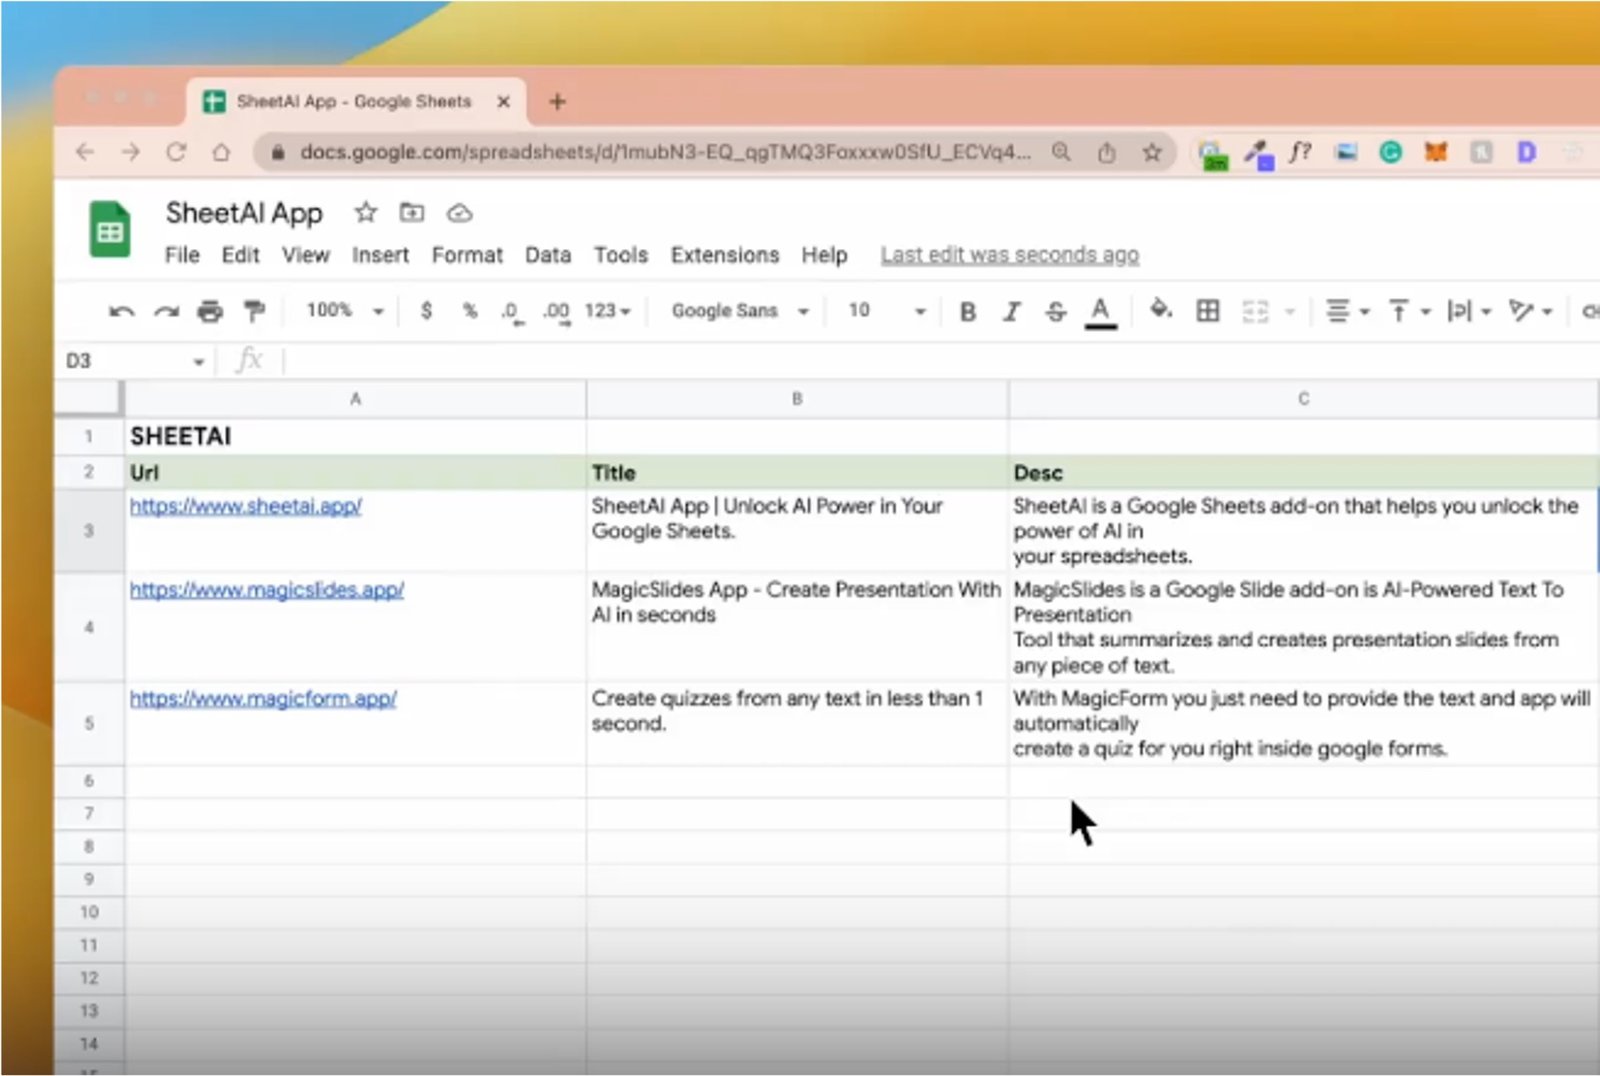The width and height of the screenshot is (1600, 1076).
Task: Open font size 10 dropdown
Action: (x=887, y=311)
